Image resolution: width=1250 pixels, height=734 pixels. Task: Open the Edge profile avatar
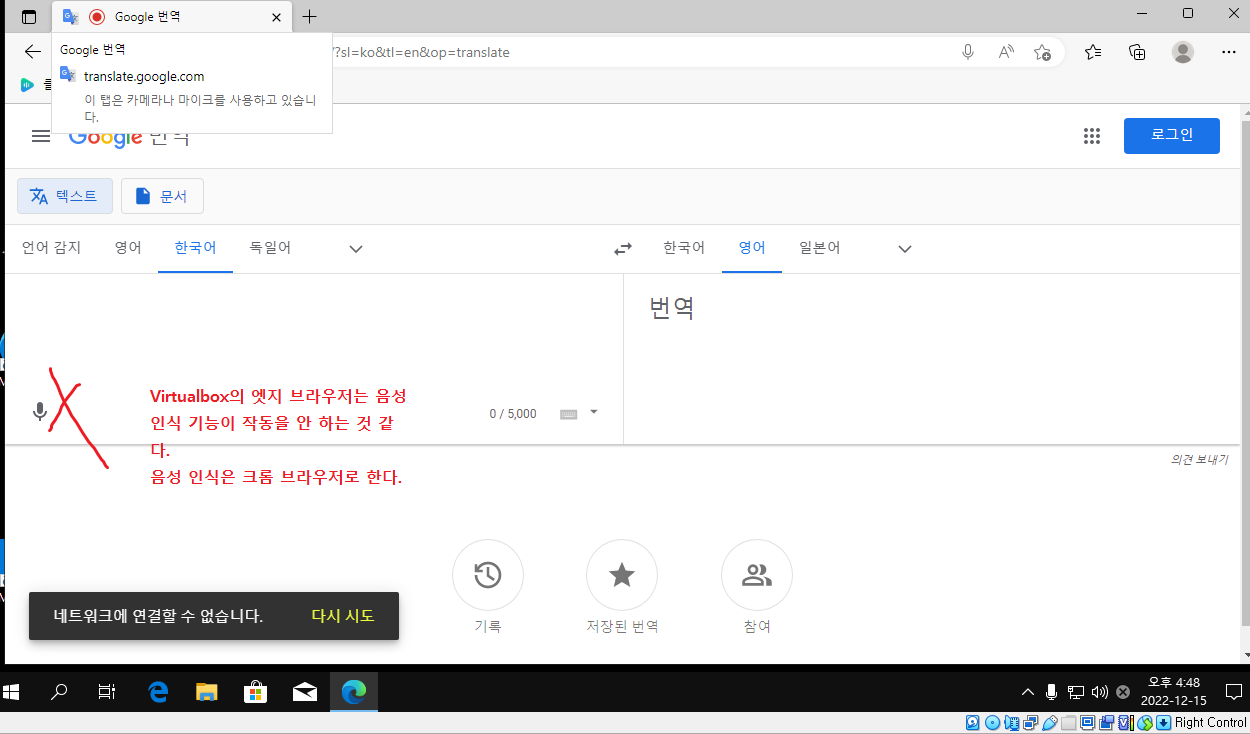[x=1183, y=52]
